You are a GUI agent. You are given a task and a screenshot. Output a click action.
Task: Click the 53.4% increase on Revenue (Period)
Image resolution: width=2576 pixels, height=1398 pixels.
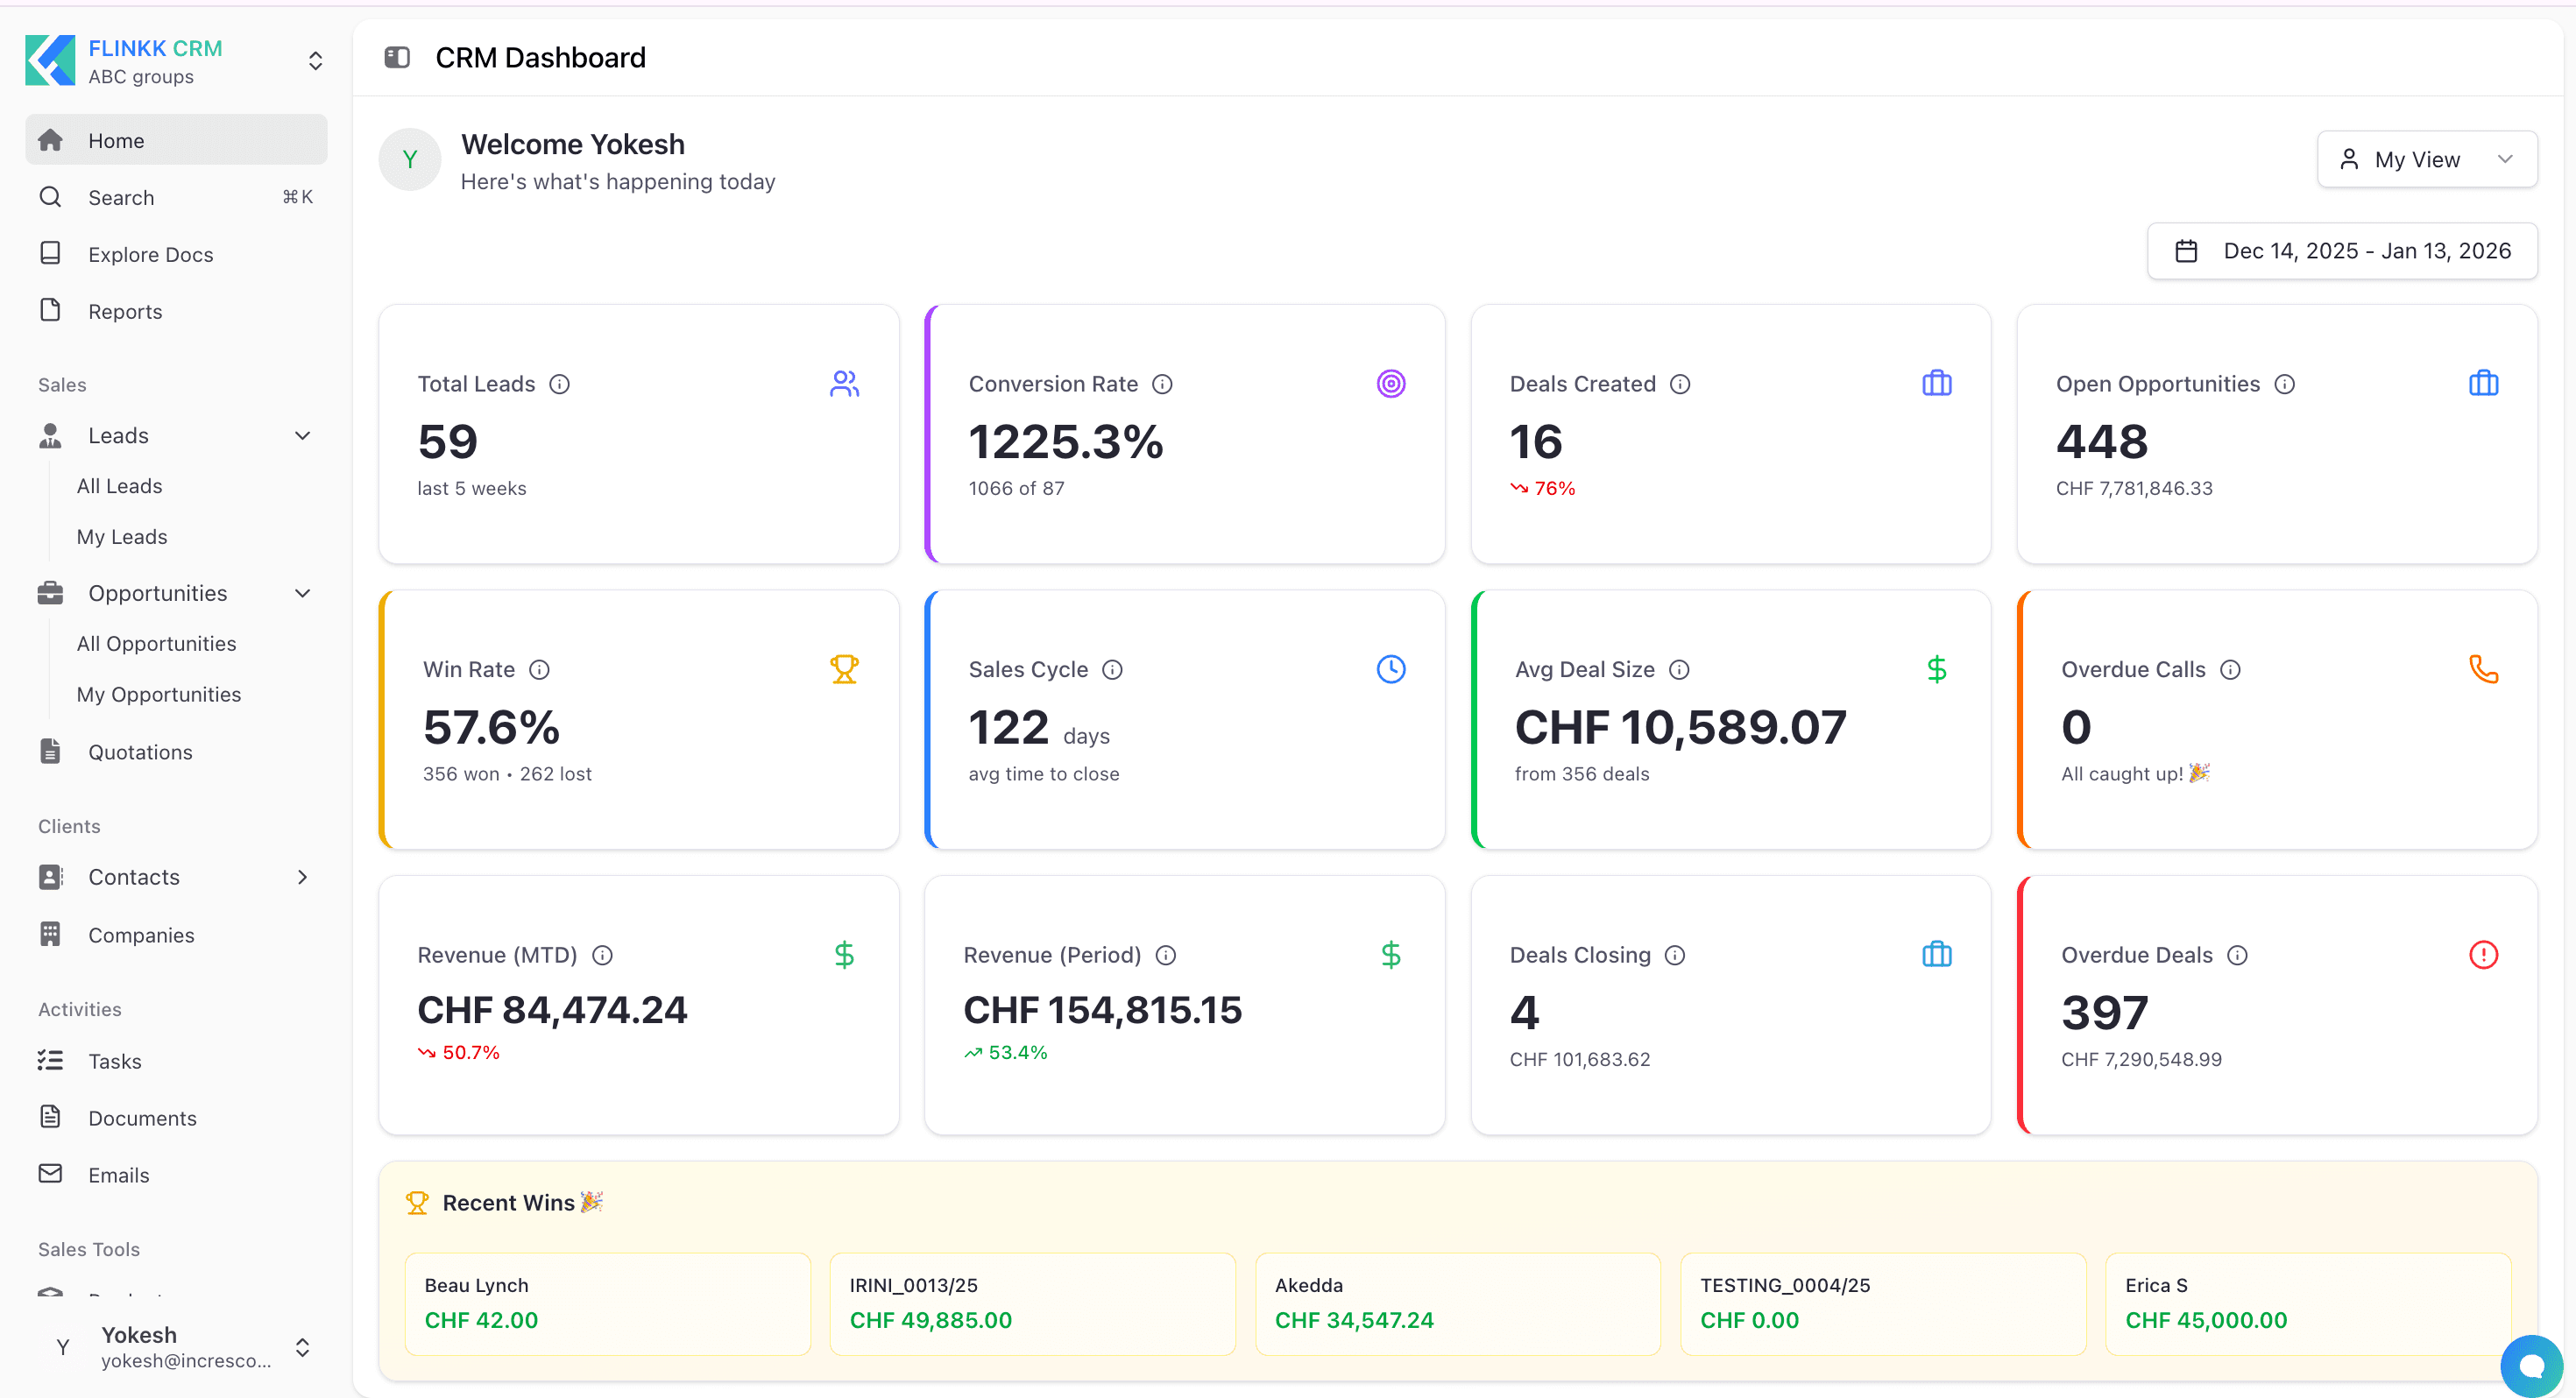1005,1053
